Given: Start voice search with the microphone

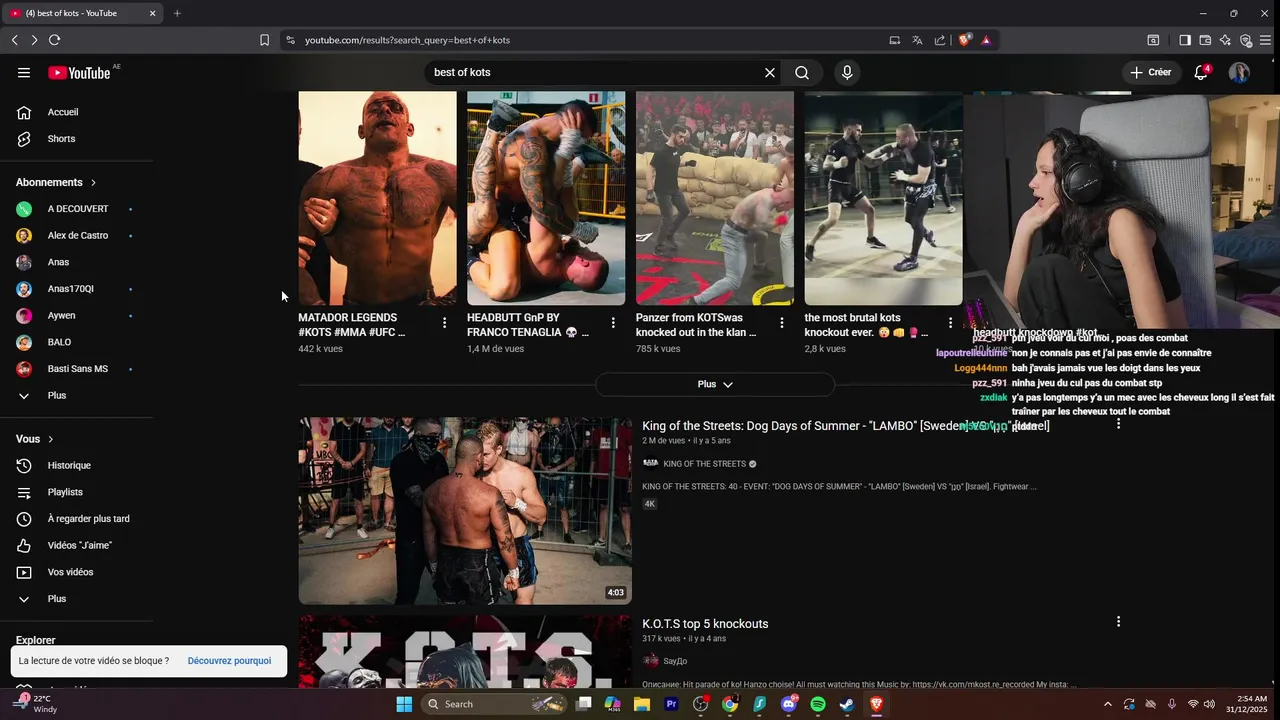Looking at the screenshot, I should coord(847,72).
